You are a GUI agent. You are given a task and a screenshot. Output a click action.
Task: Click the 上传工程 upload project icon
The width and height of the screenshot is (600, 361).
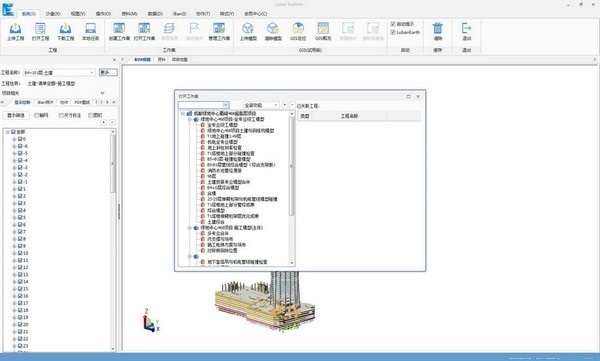click(15, 31)
